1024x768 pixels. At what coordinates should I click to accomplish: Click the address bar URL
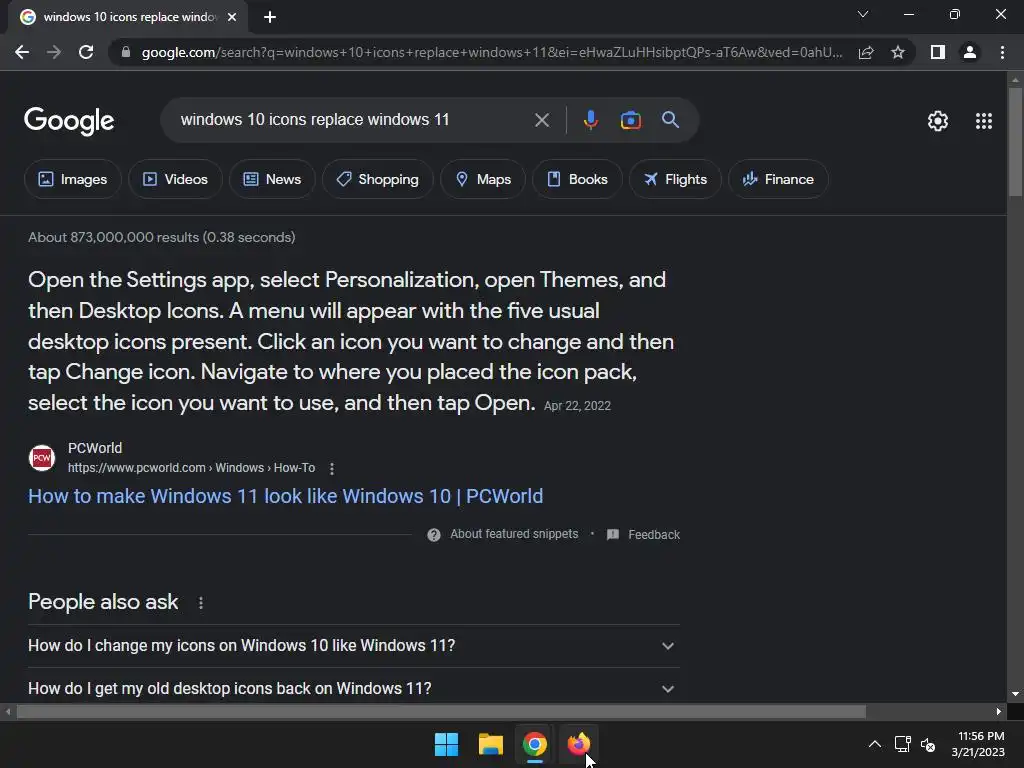point(492,52)
